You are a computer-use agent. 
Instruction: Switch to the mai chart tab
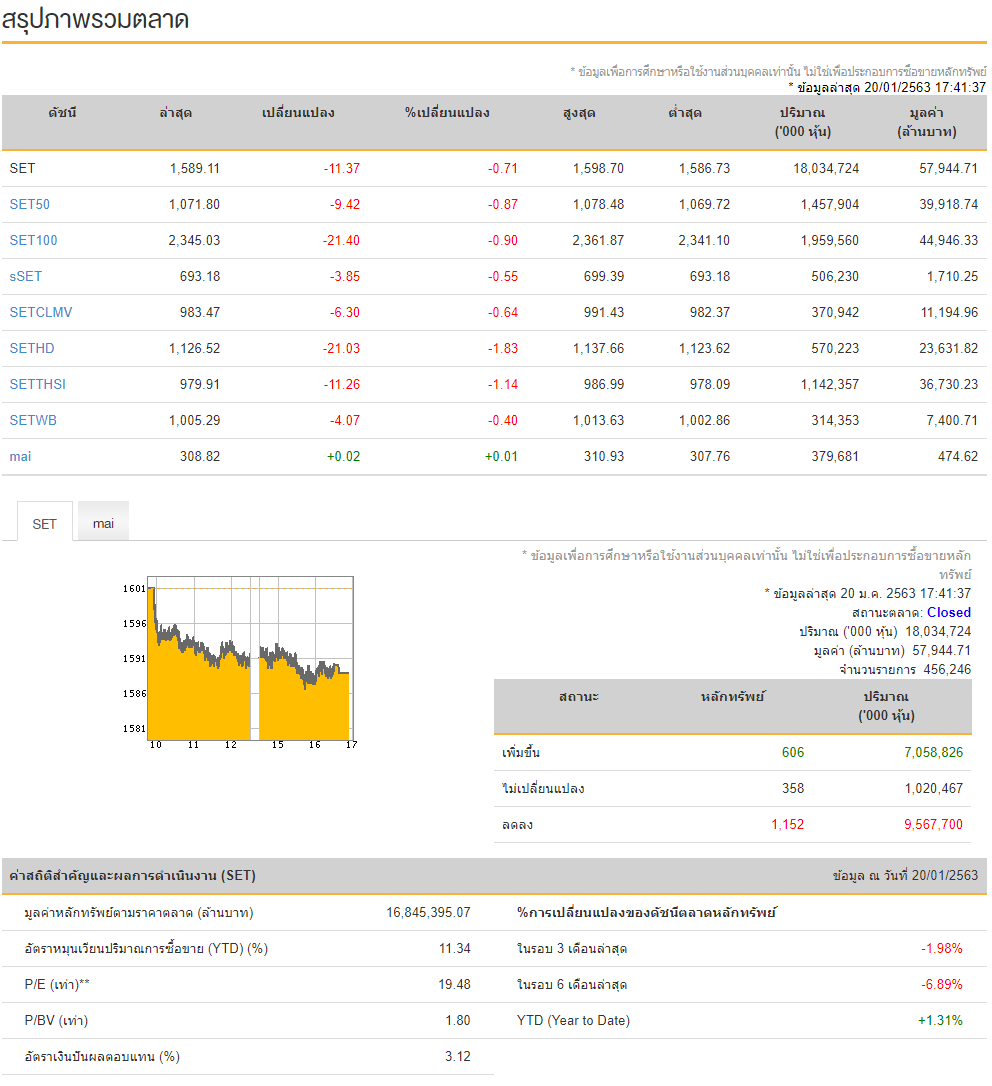coord(103,523)
